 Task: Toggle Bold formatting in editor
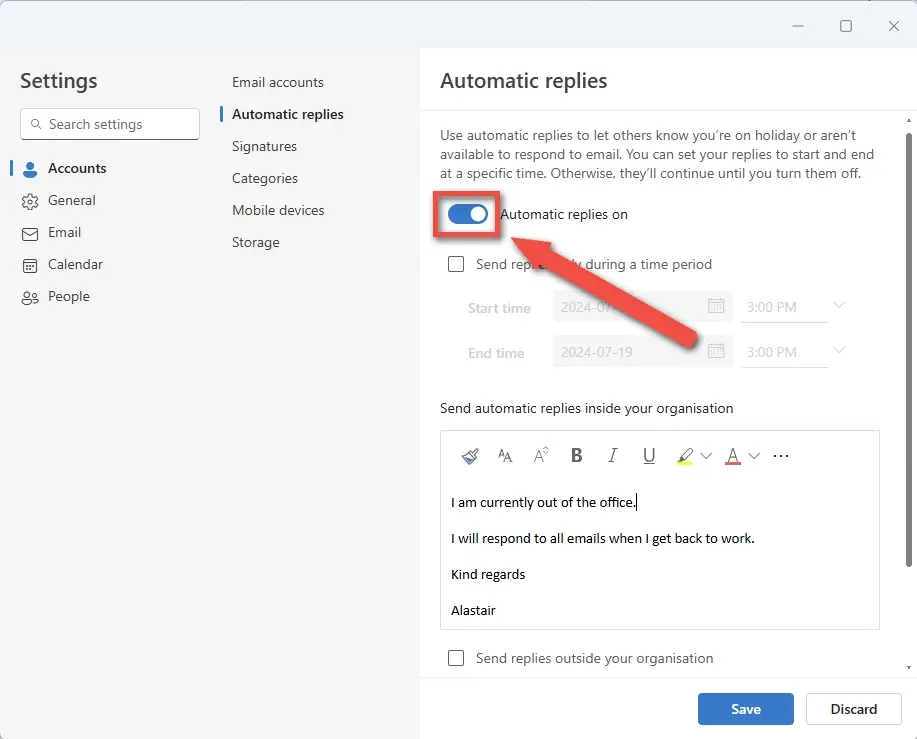577,456
